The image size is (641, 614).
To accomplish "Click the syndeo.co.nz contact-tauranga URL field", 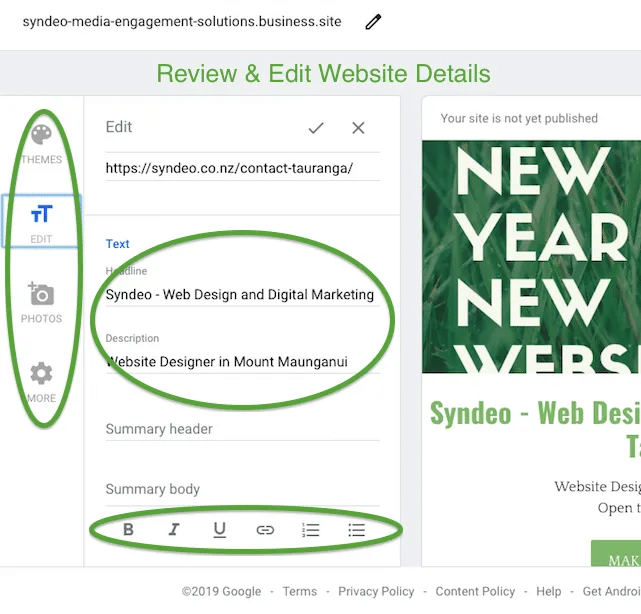I will [242, 168].
